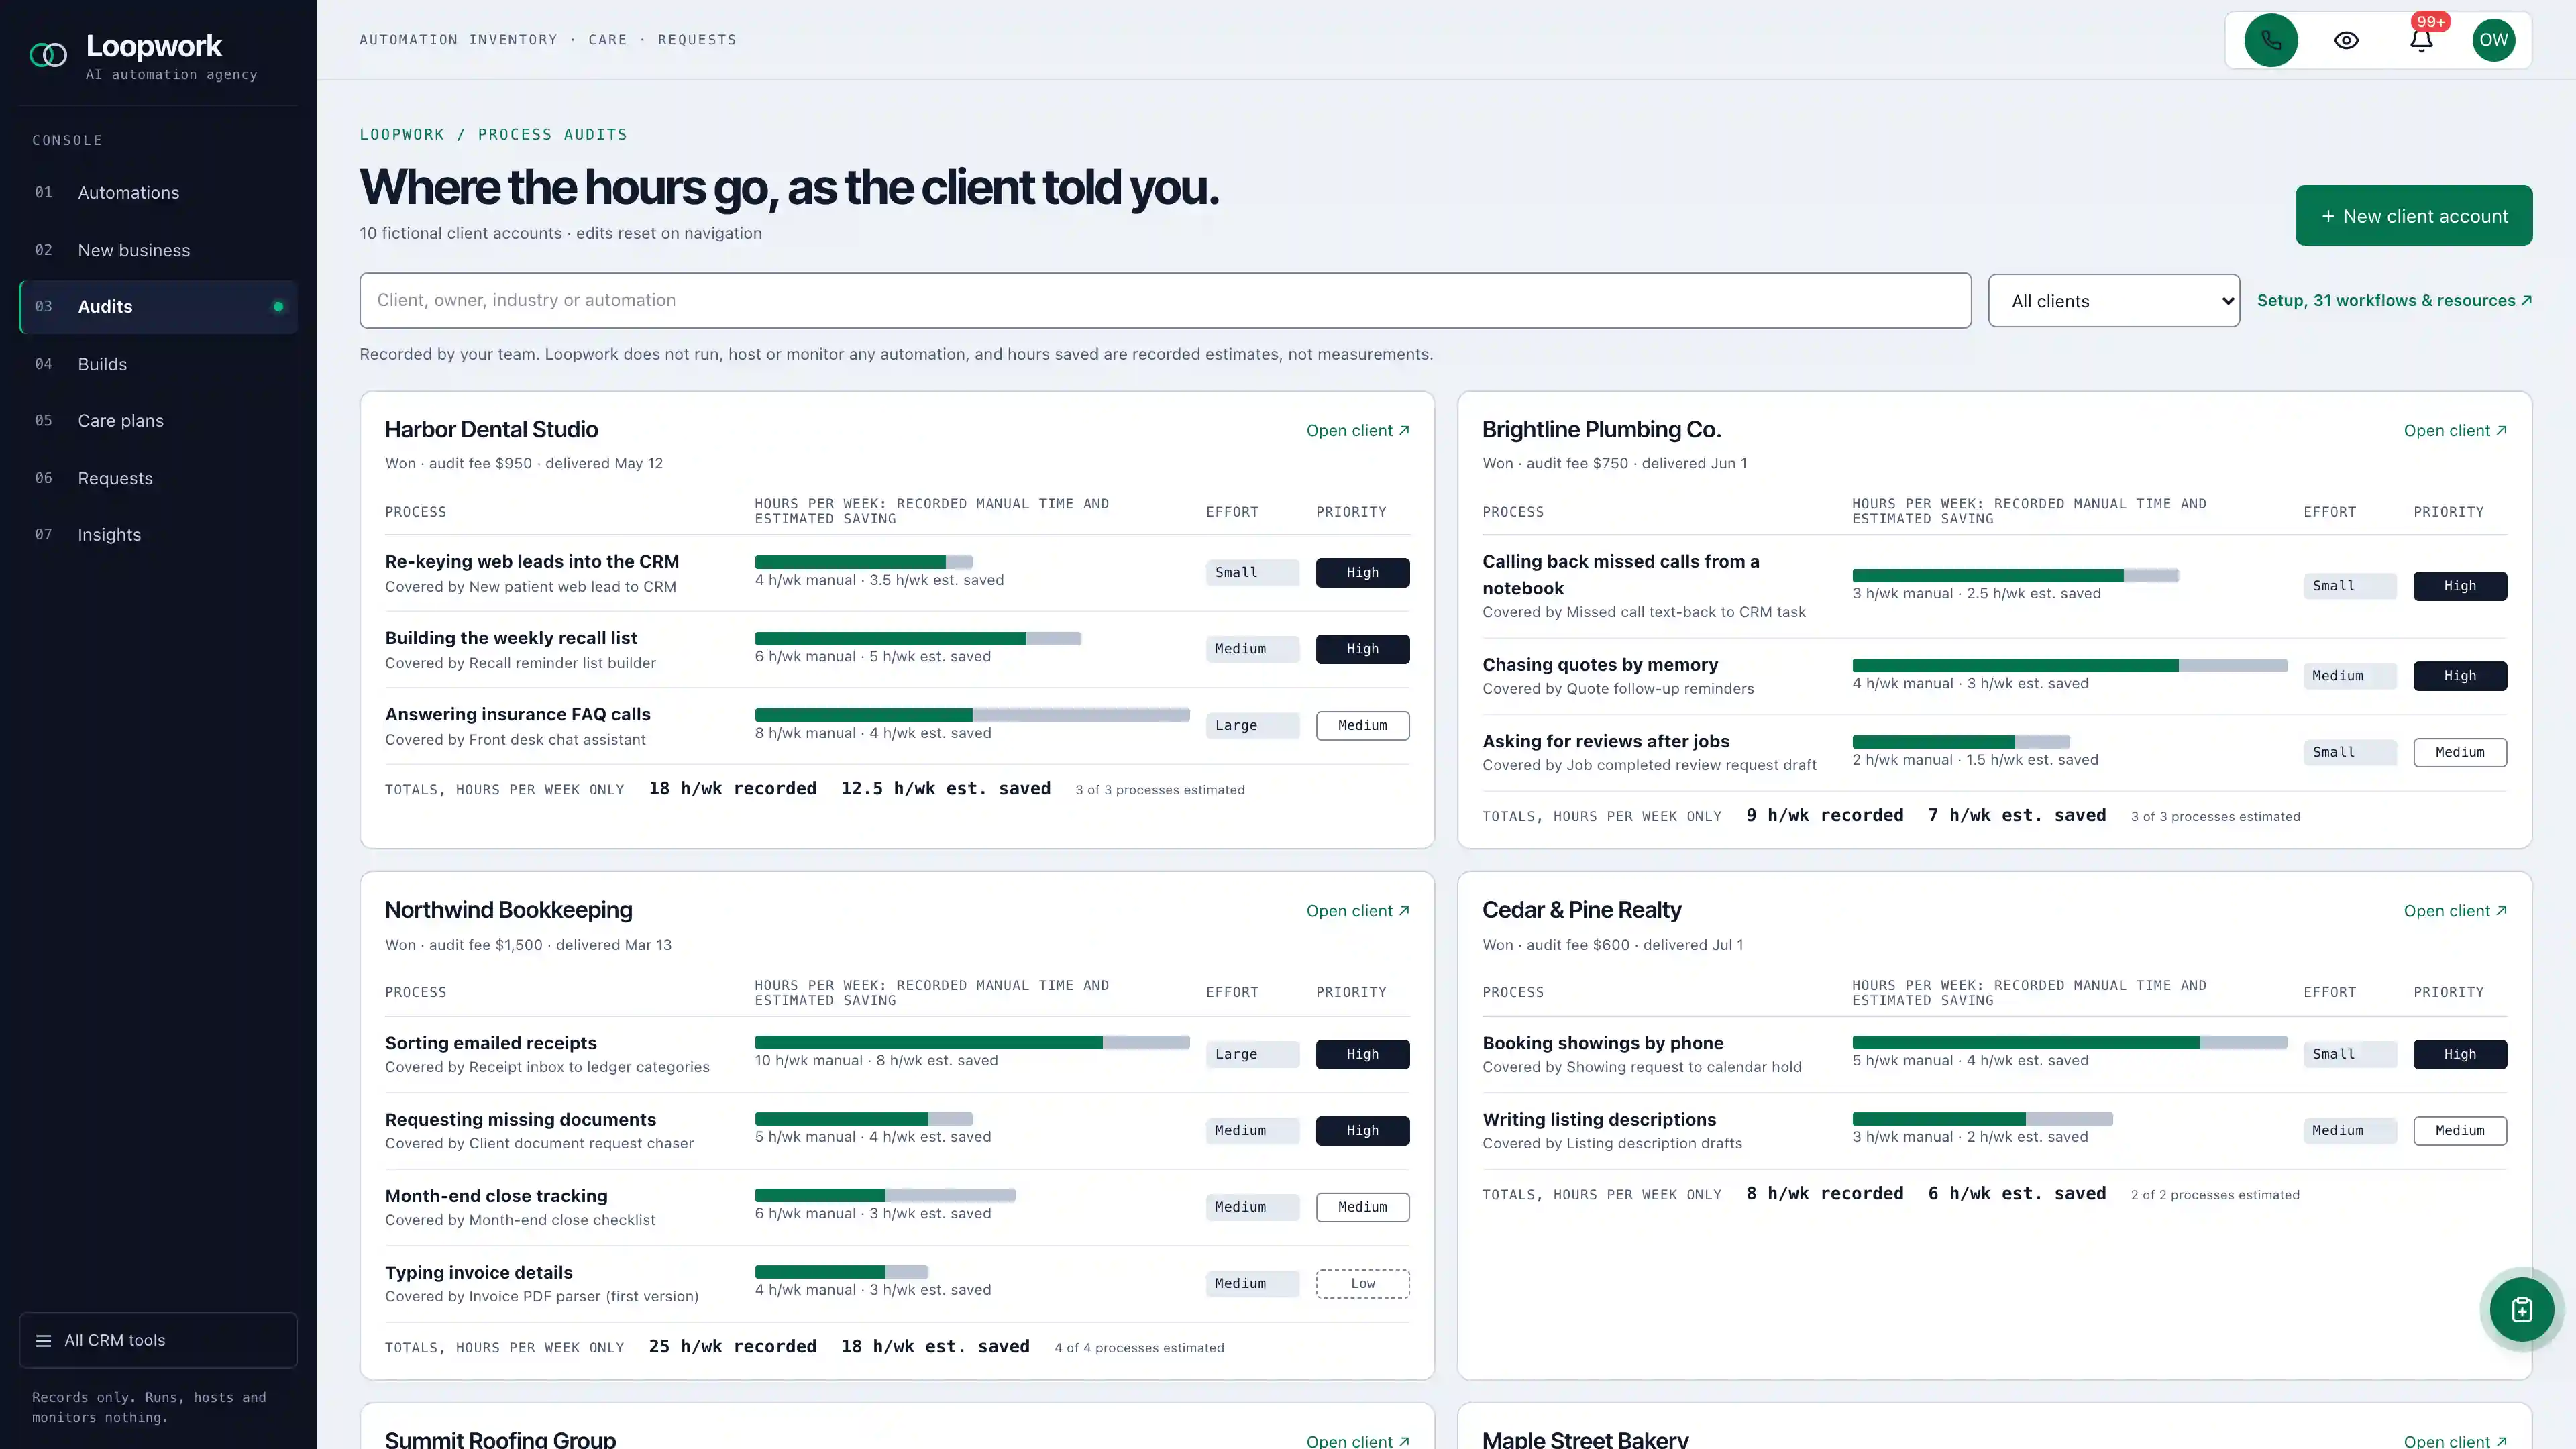
Task: Click the All CRM tools button
Action: (x=158, y=1340)
